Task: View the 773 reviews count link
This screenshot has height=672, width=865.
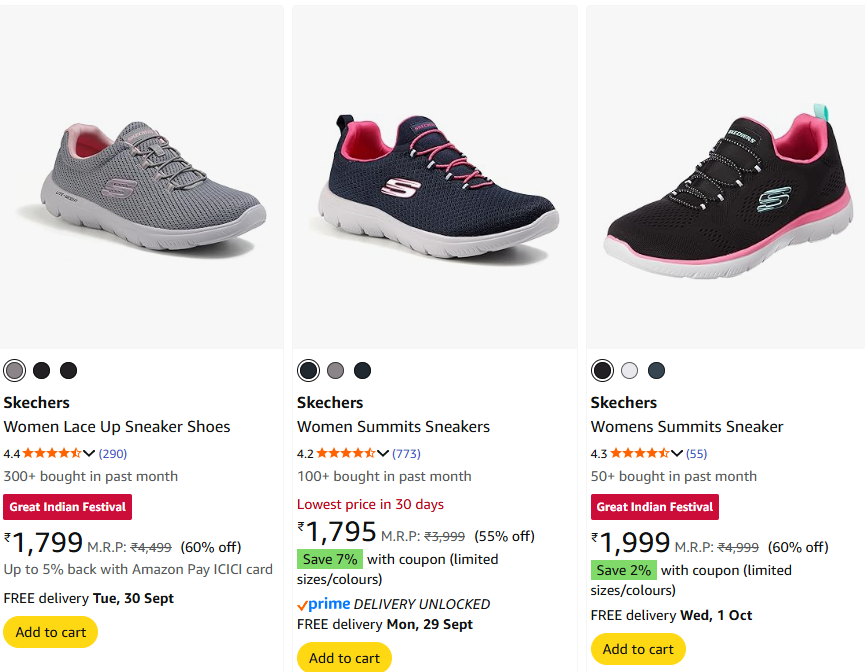Action: click(x=406, y=454)
